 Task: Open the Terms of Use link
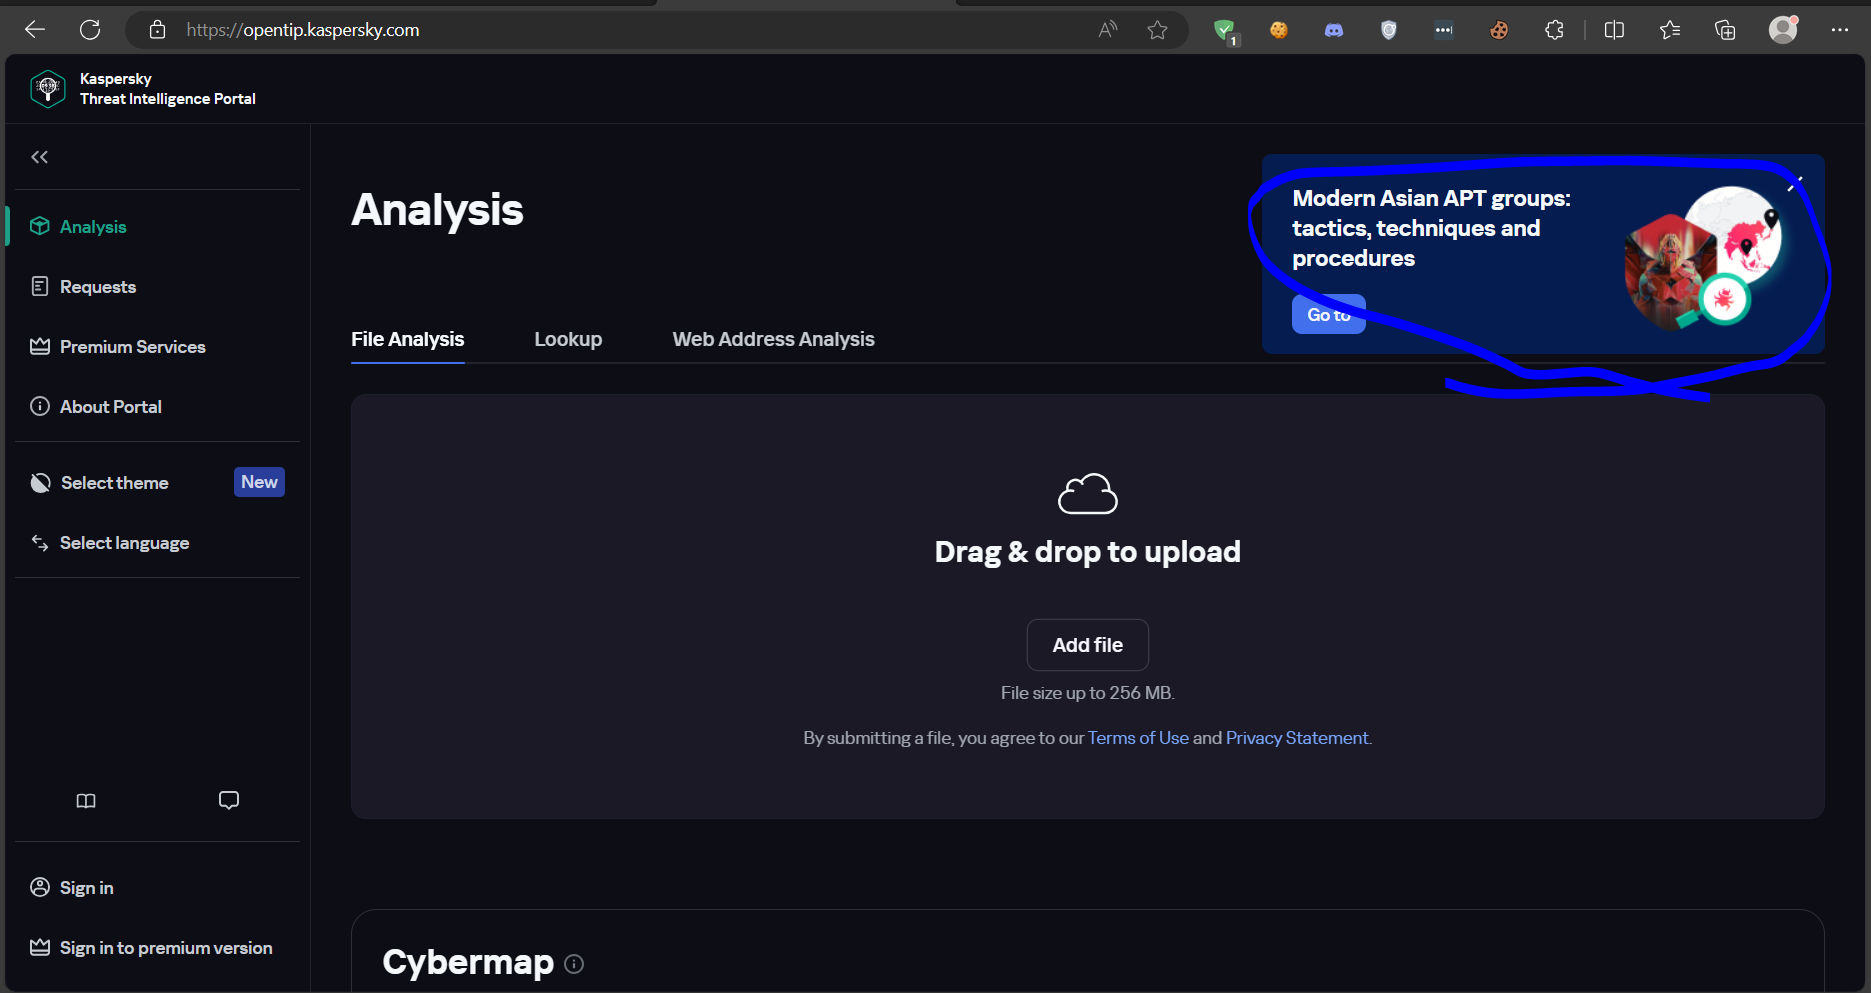(1137, 737)
